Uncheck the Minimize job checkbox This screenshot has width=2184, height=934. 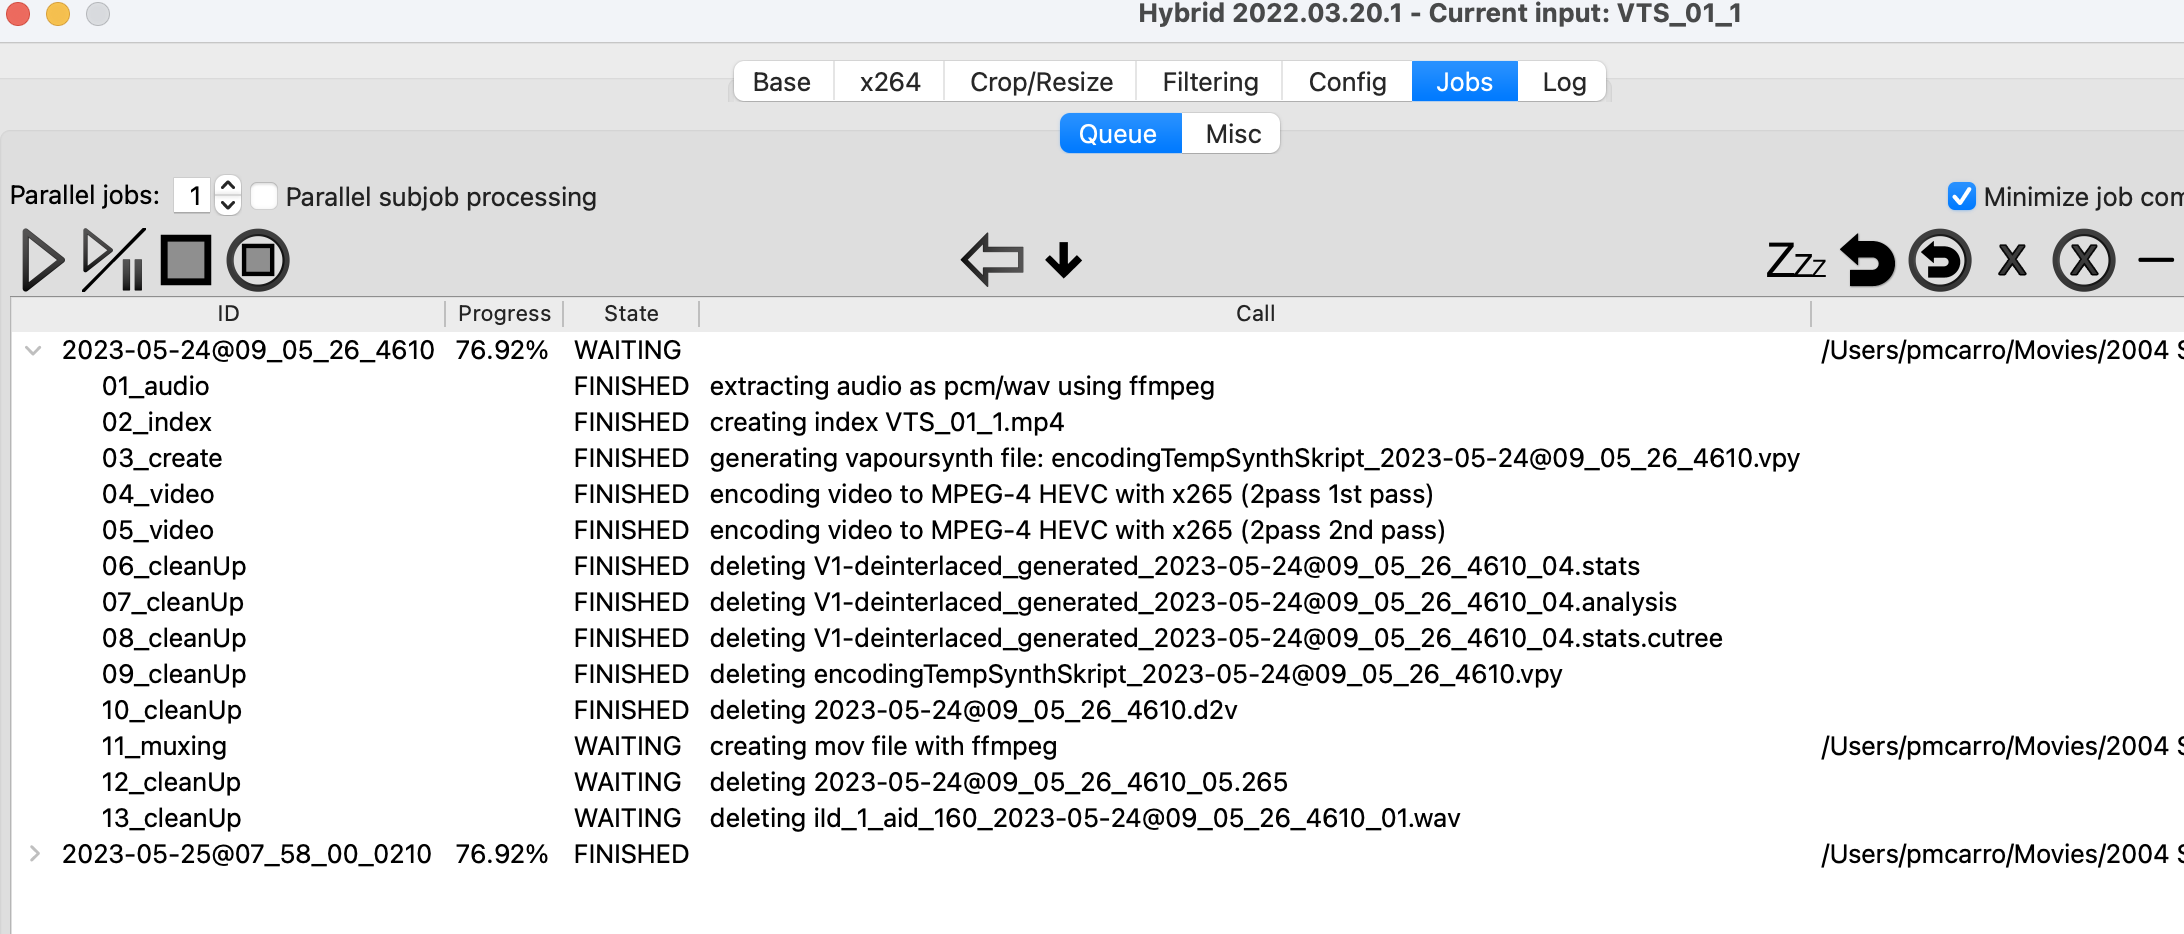[x=1962, y=196]
